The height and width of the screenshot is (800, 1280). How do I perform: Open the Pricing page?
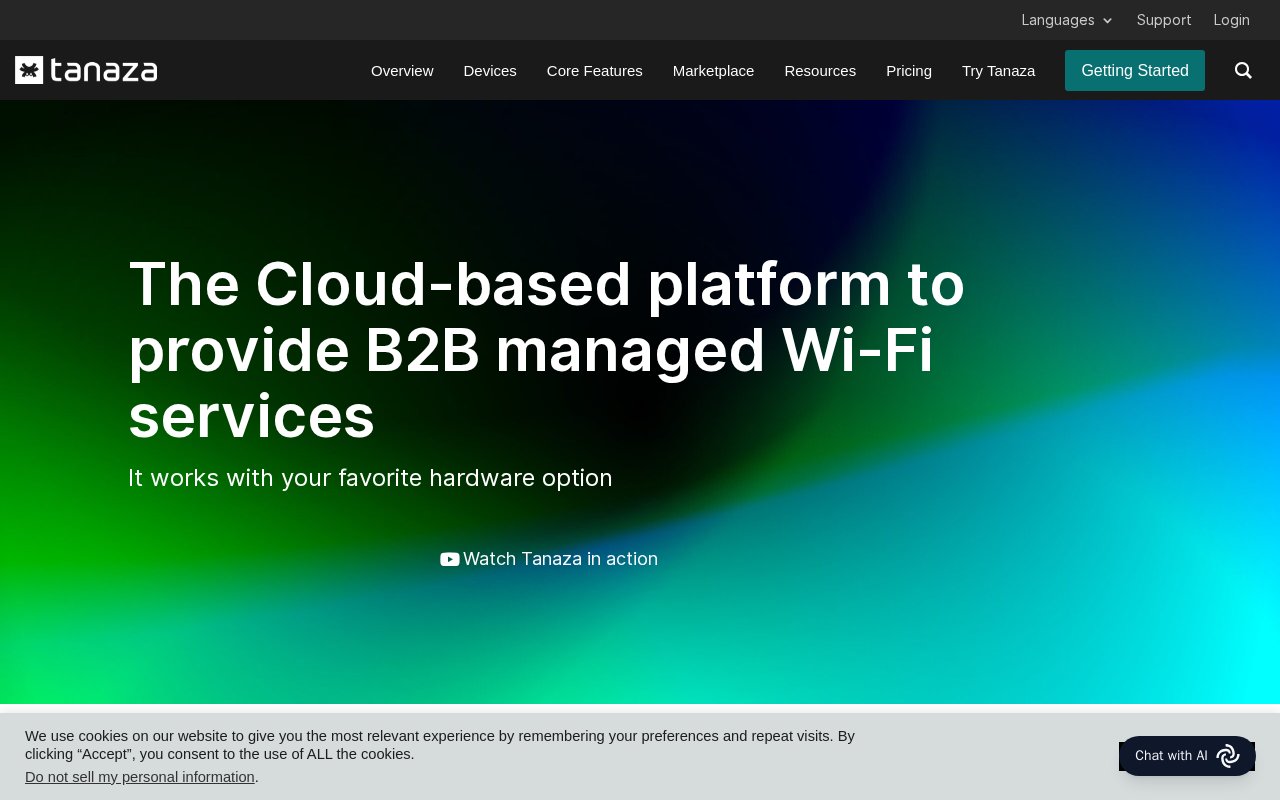pyautogui.click(x=909, y=70)
